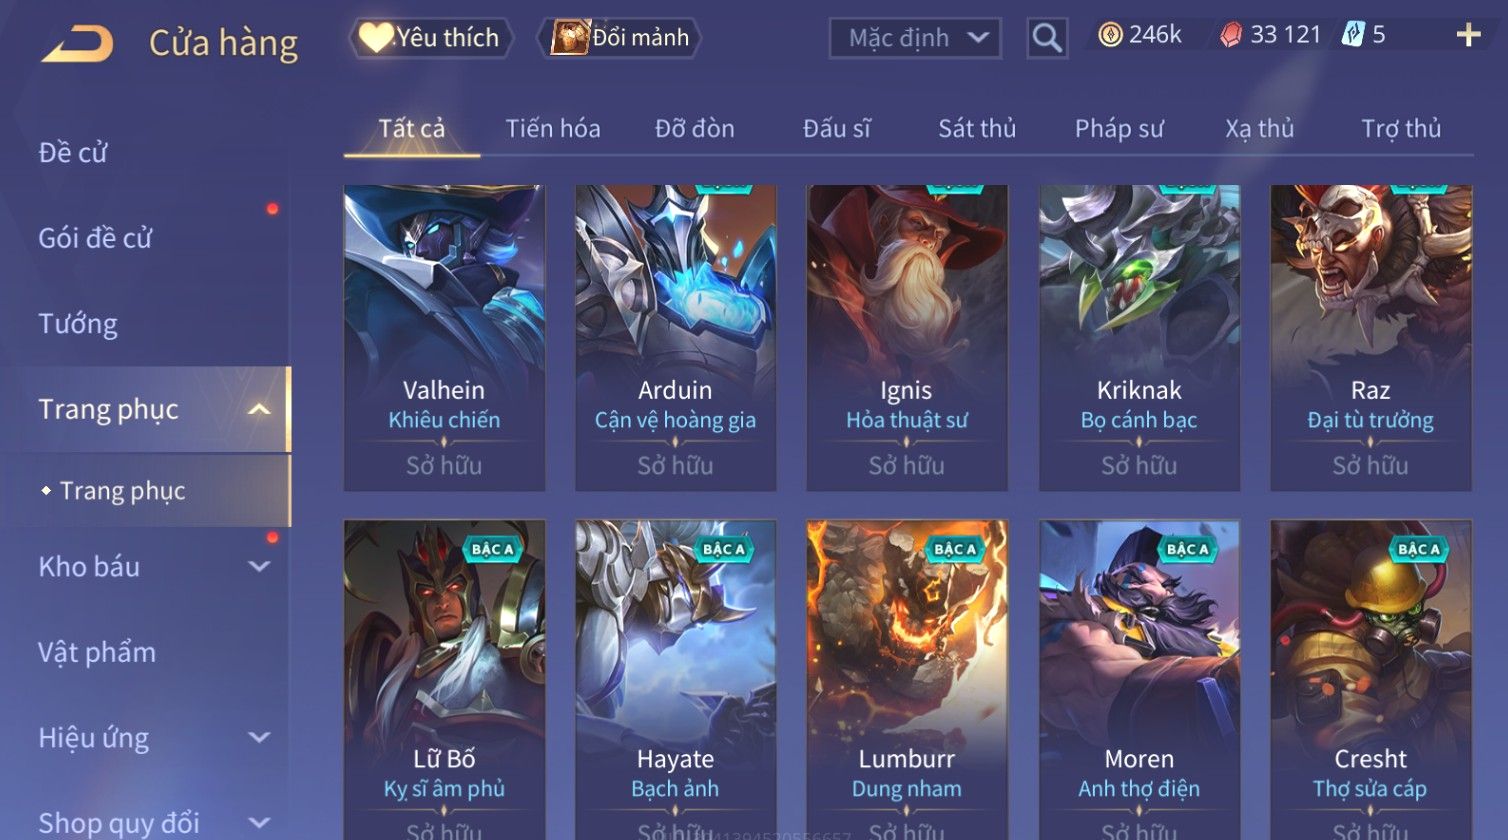Open the Yêu thích heart favorites
This screenshot has height=840, width=1508.
pyautogui.click(x=431, y=38)
